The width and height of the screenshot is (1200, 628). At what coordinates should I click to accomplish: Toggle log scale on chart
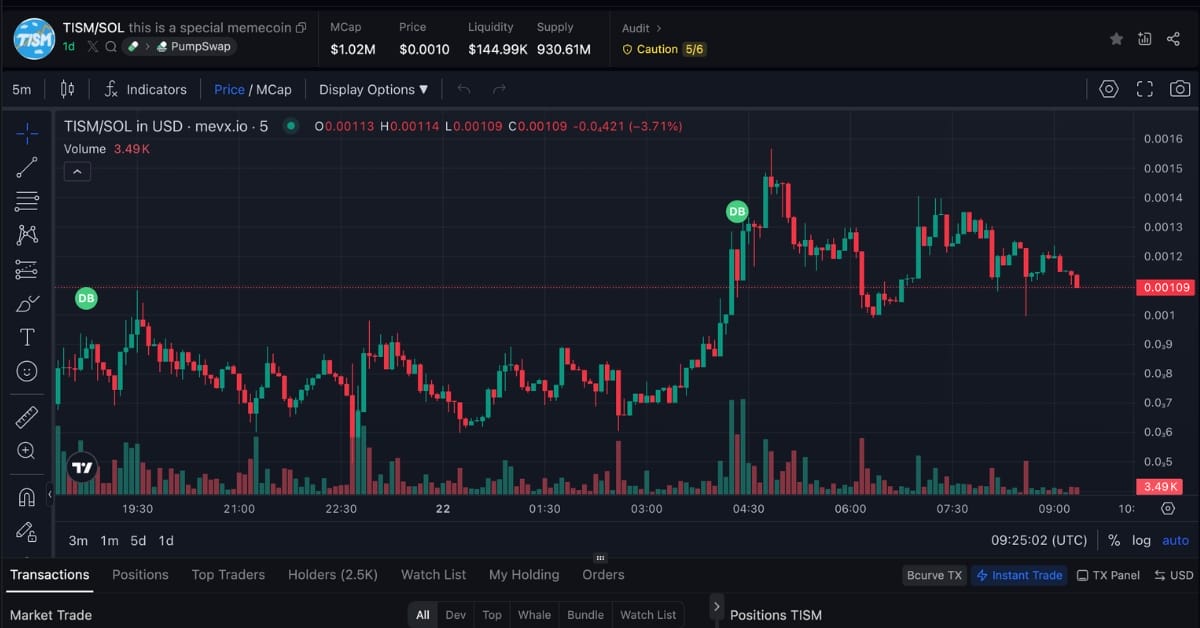[x=1141, y=540]
